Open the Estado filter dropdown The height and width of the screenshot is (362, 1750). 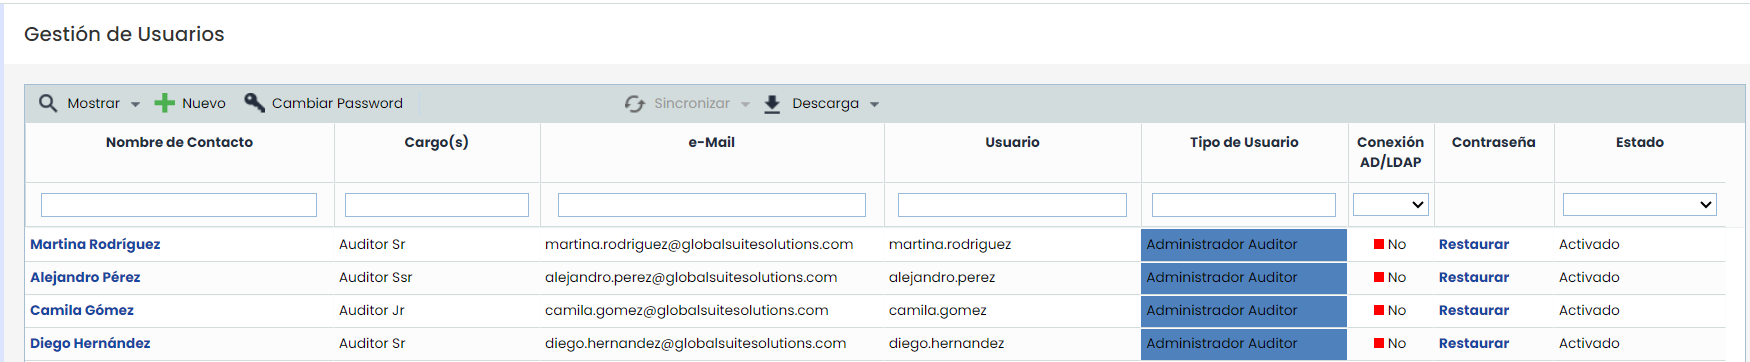tap(1640, 204)
